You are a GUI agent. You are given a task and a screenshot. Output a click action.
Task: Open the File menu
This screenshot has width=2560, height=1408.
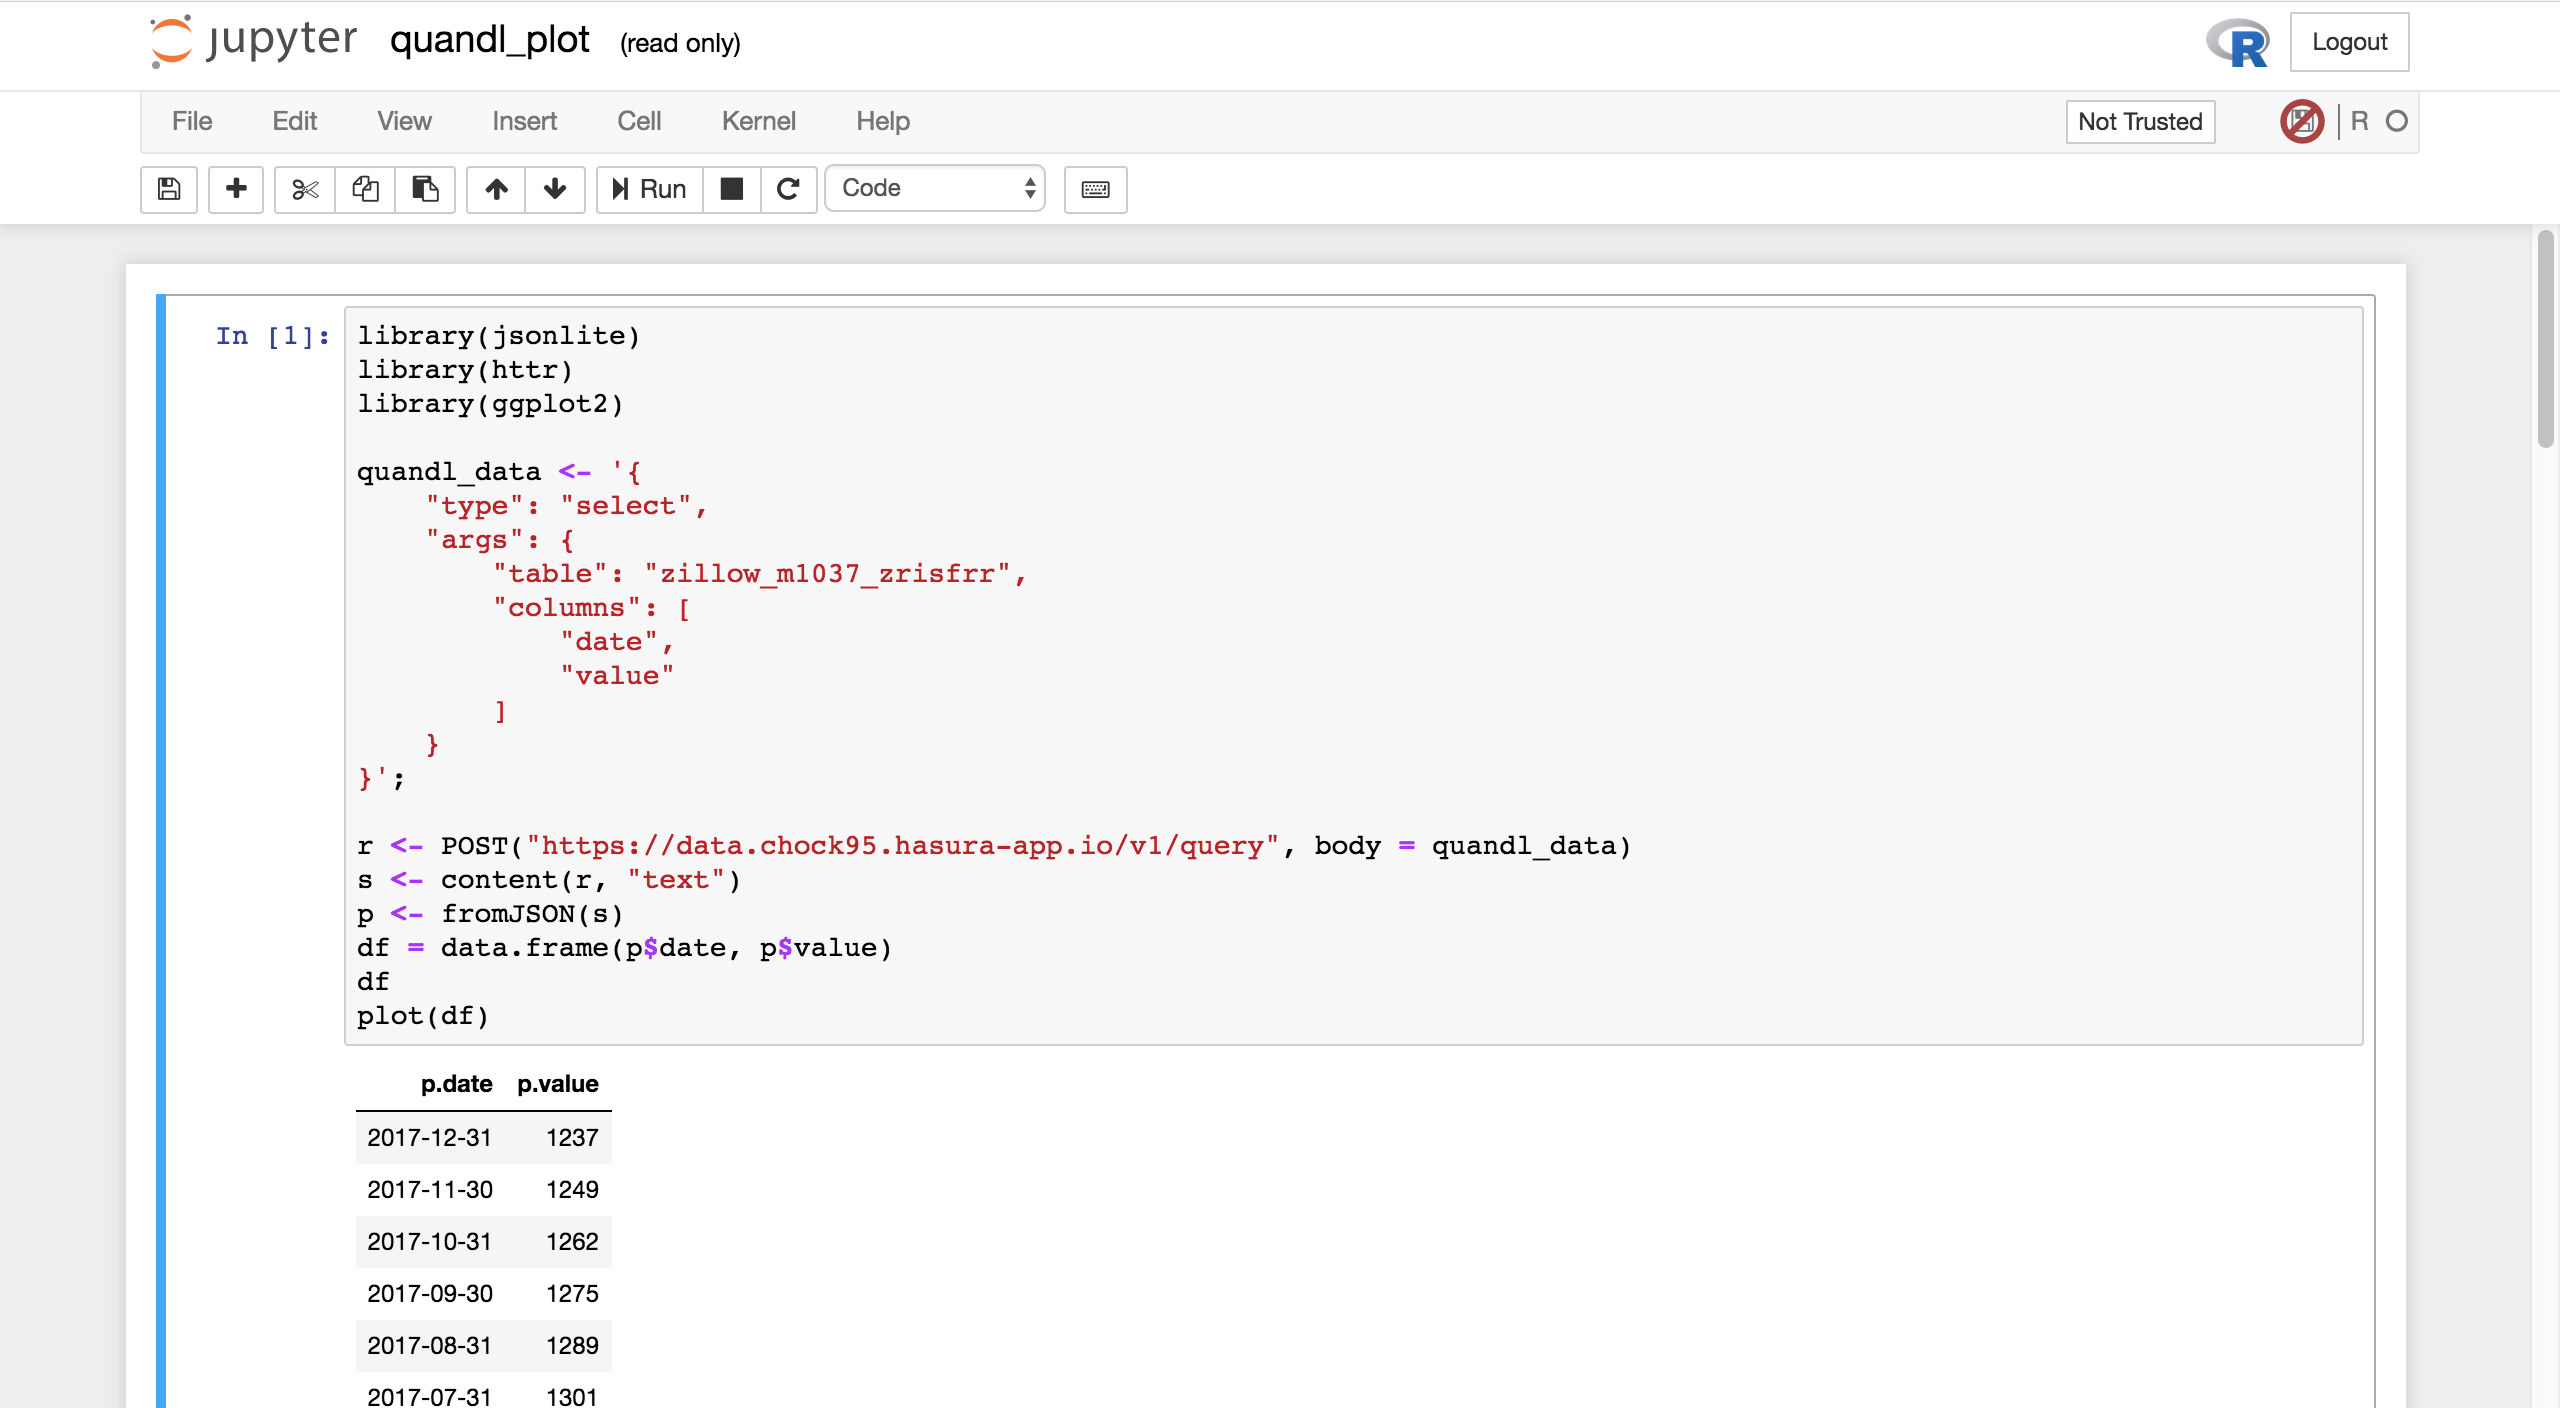pos(192,121)
